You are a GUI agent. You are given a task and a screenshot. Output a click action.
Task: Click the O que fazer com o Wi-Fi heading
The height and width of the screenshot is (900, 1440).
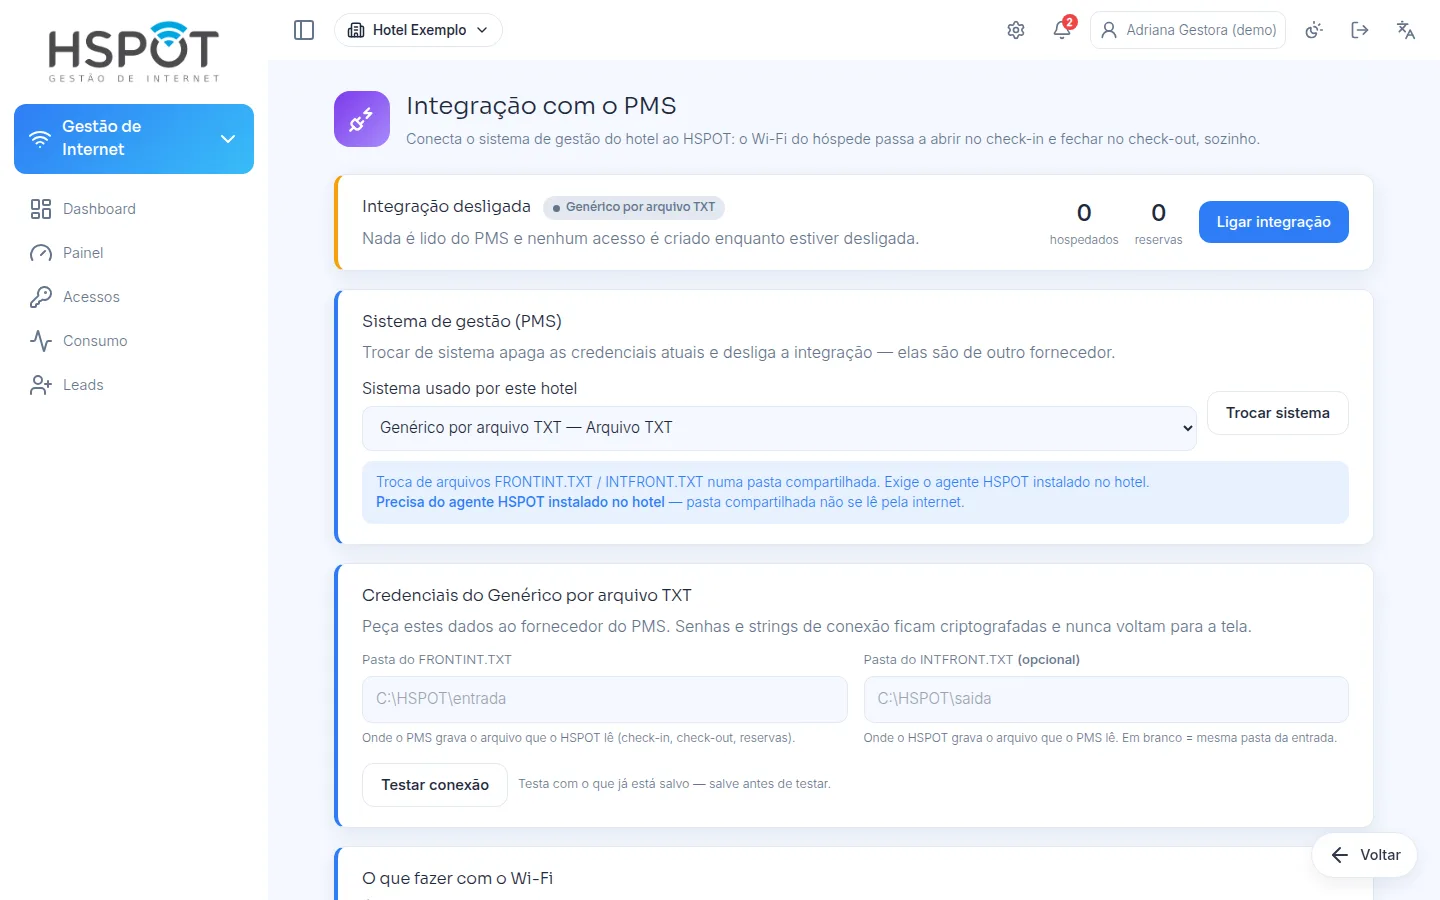pos(457,878)
